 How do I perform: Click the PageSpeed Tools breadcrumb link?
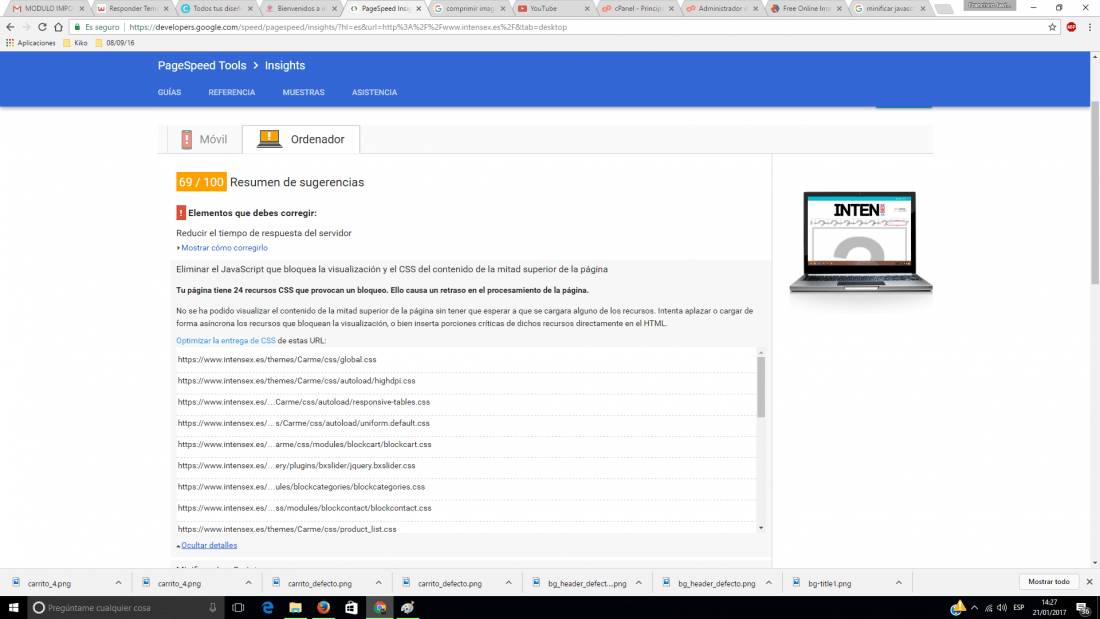pos(202,65)
